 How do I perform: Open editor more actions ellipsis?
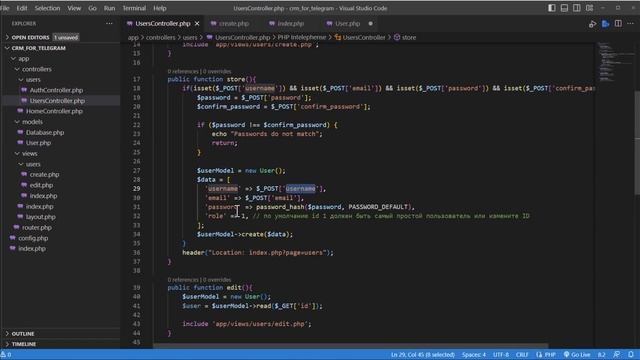click(631, 24)
